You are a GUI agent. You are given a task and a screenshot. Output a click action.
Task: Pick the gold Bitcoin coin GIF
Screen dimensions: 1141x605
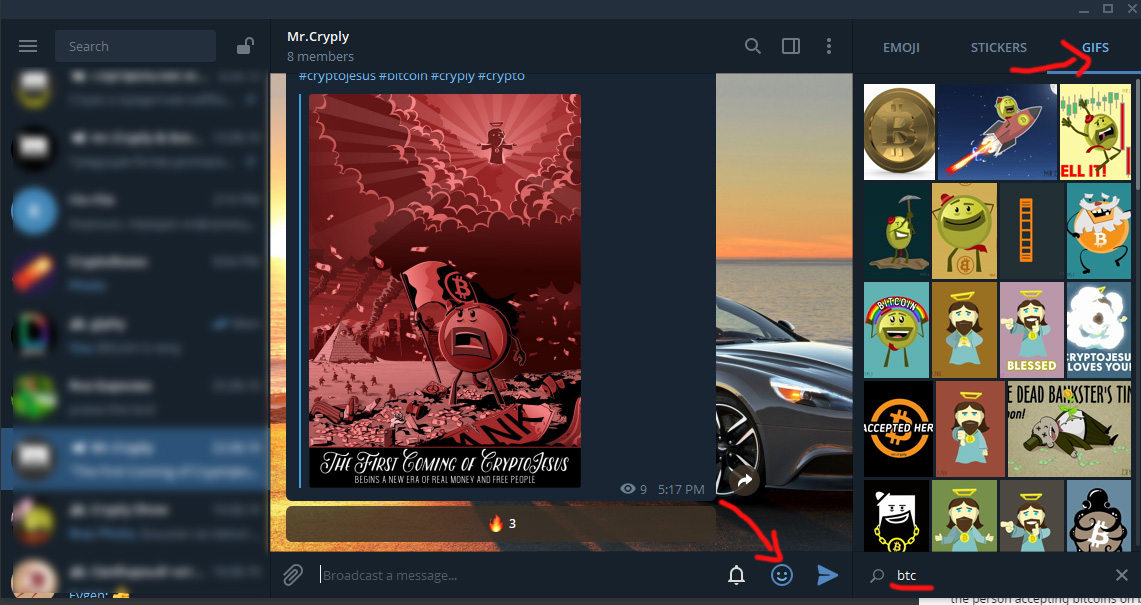(899, 132)
